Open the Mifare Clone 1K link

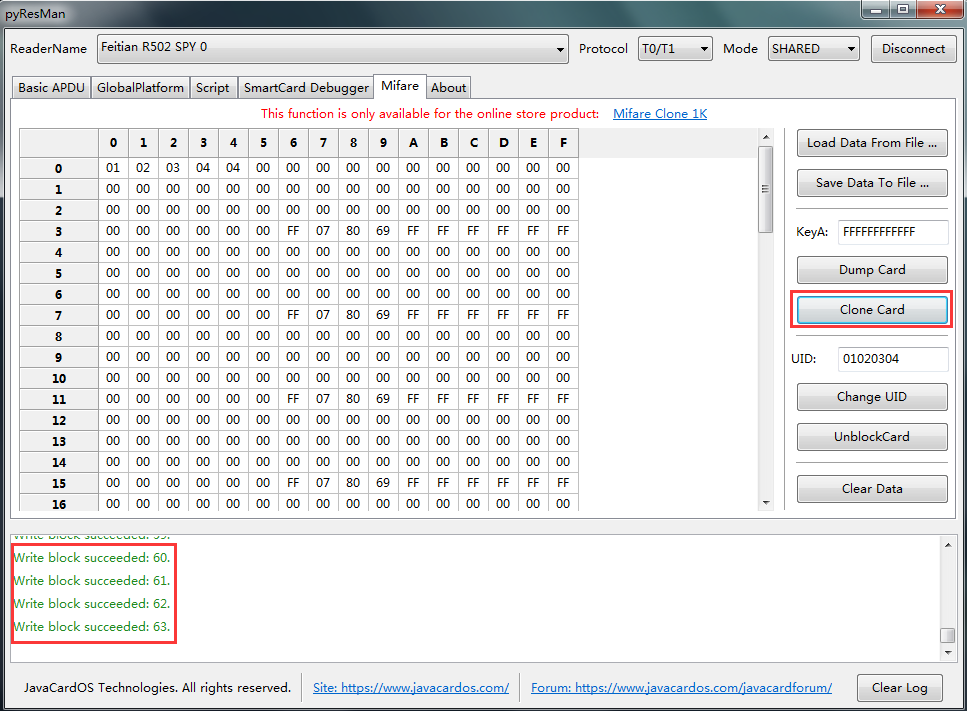(660, 114)
